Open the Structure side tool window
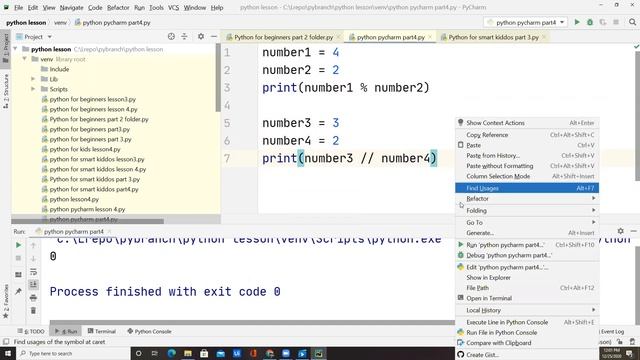This screenshot has height=360, width=640. [6, 91]
